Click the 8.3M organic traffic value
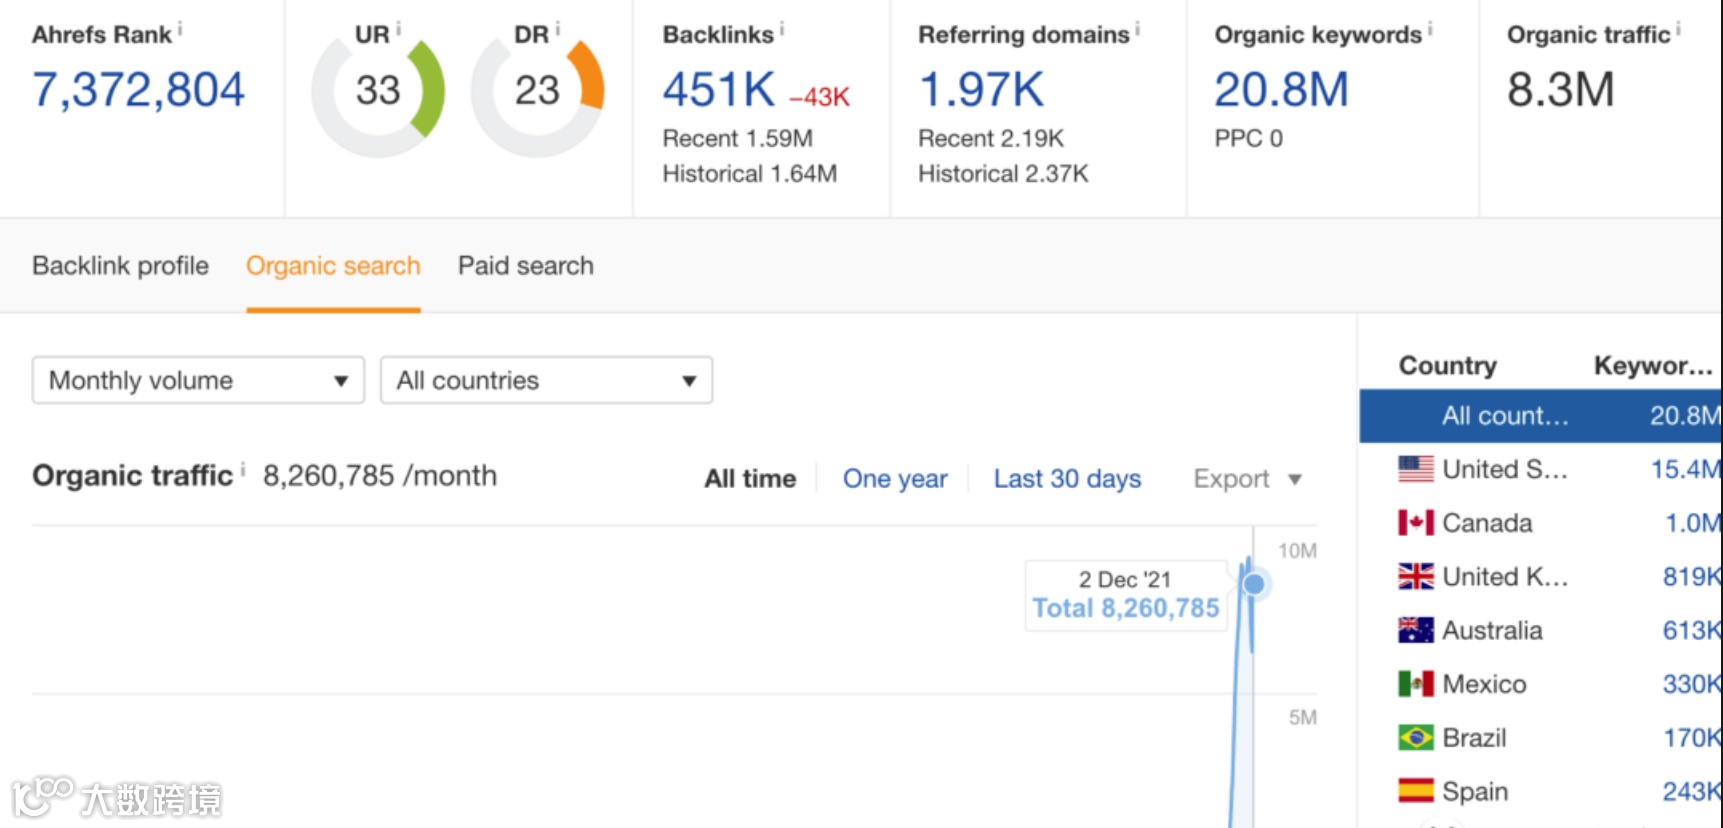The image size is (1723, 828). coord(1560,90)
